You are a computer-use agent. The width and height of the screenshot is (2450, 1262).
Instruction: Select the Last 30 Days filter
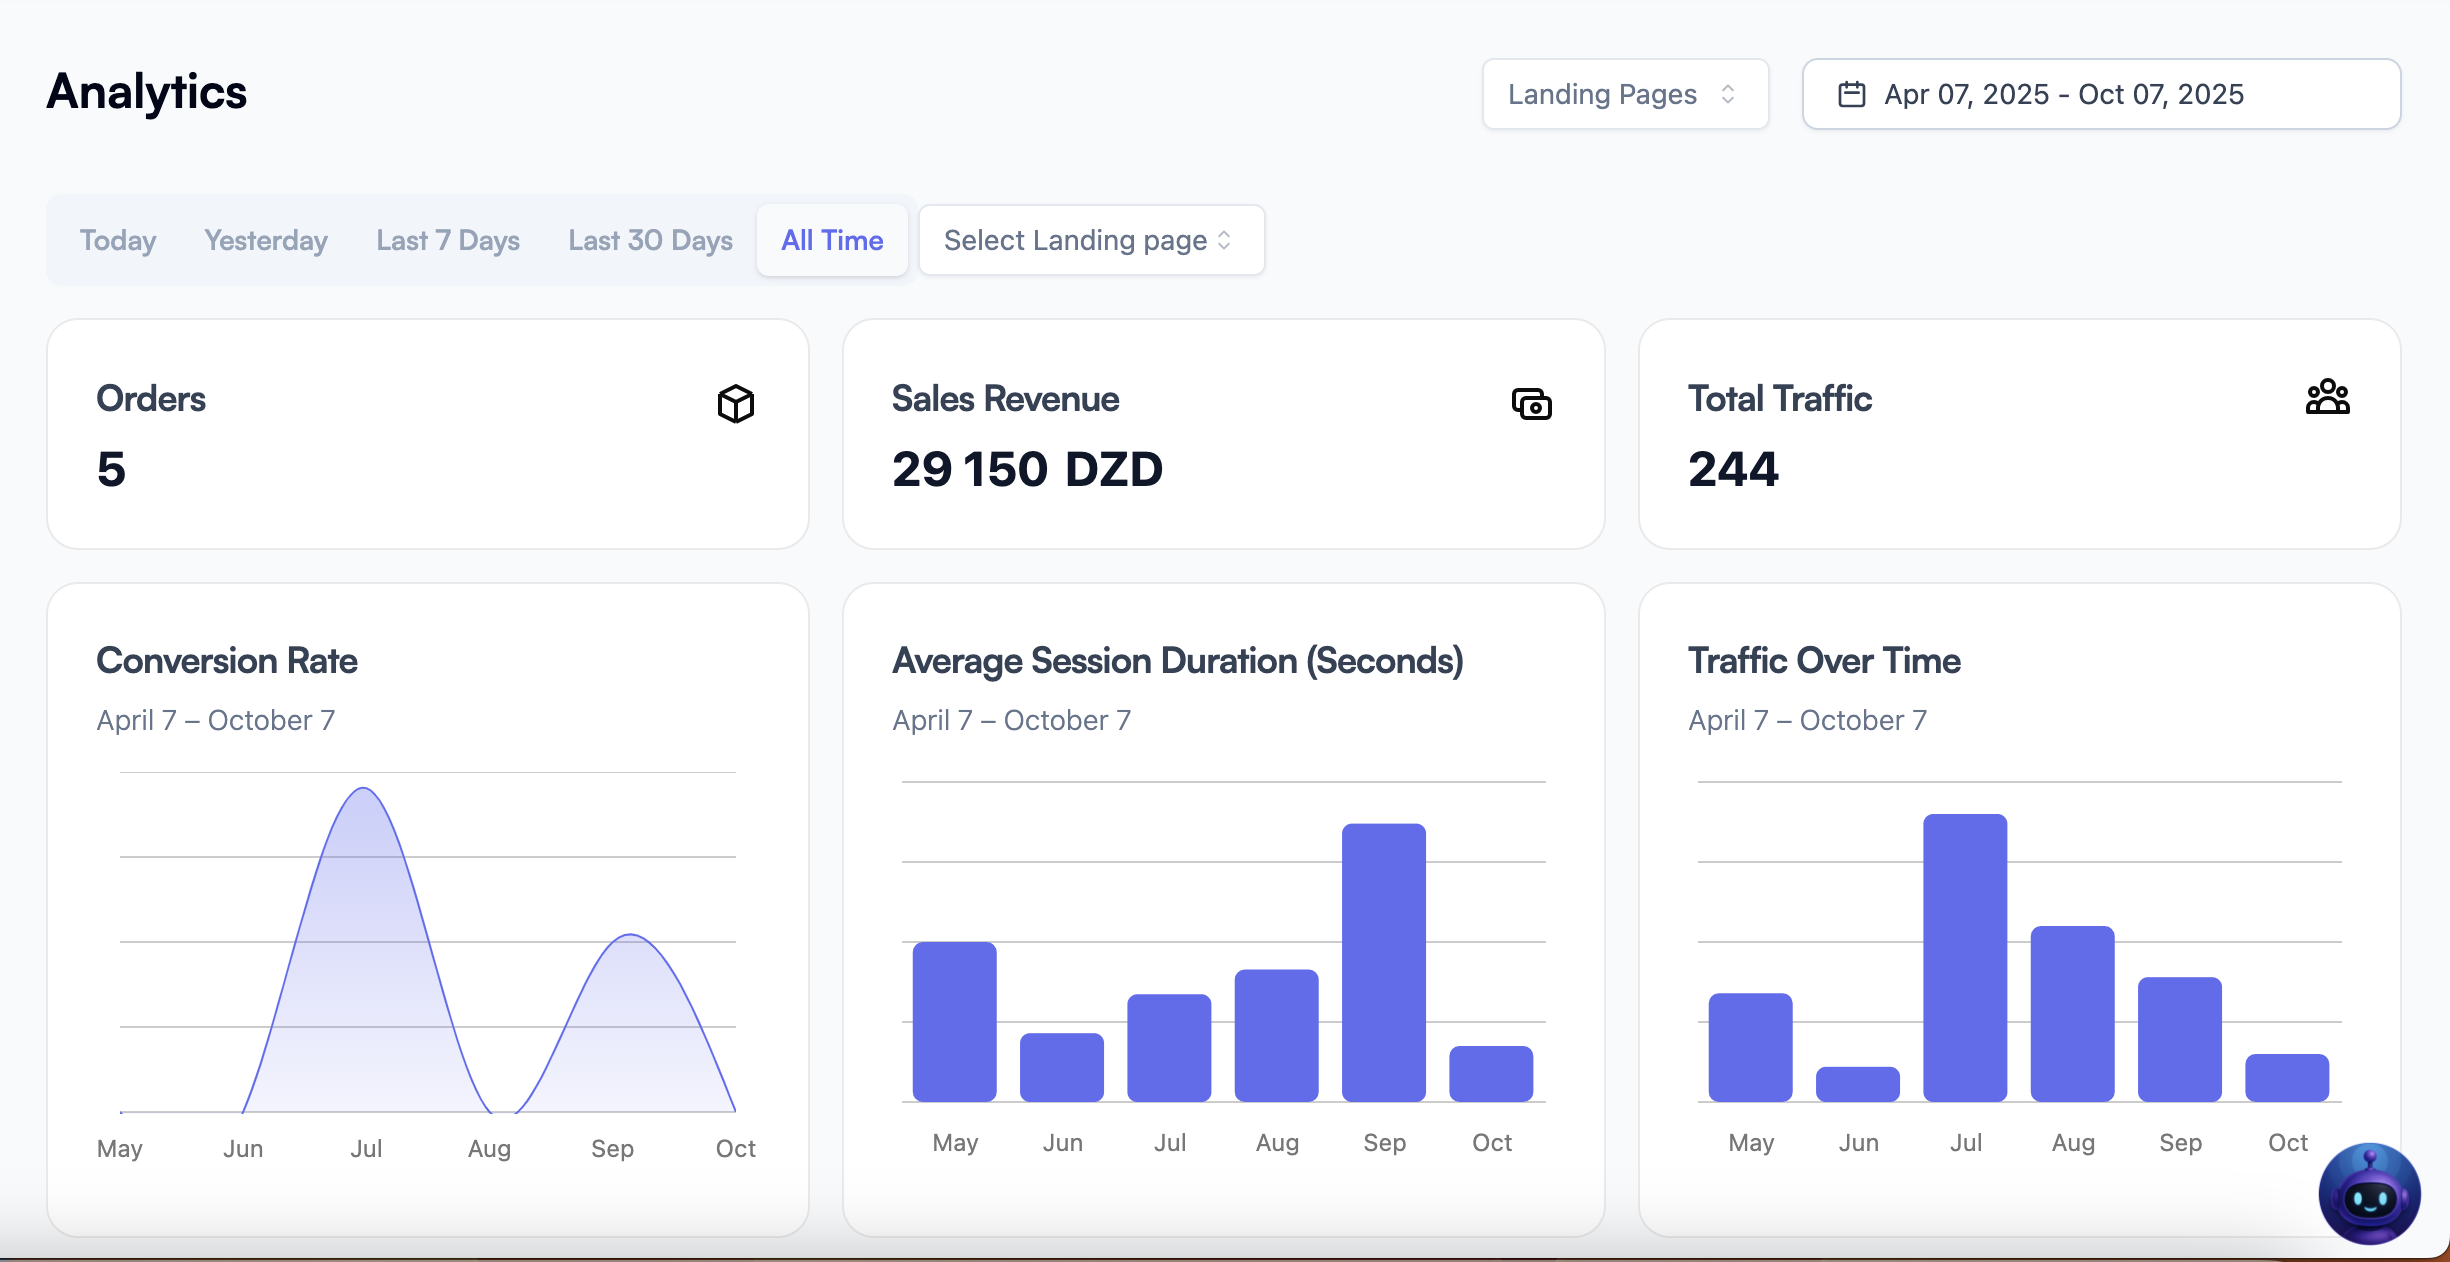(x=650, y=240)
